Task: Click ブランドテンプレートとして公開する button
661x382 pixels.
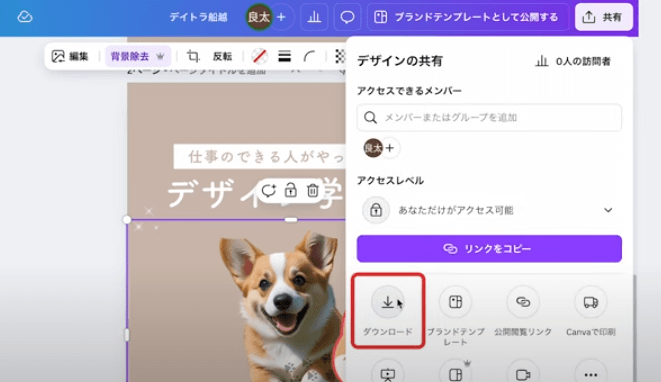Action: click(x=467, y=17)
